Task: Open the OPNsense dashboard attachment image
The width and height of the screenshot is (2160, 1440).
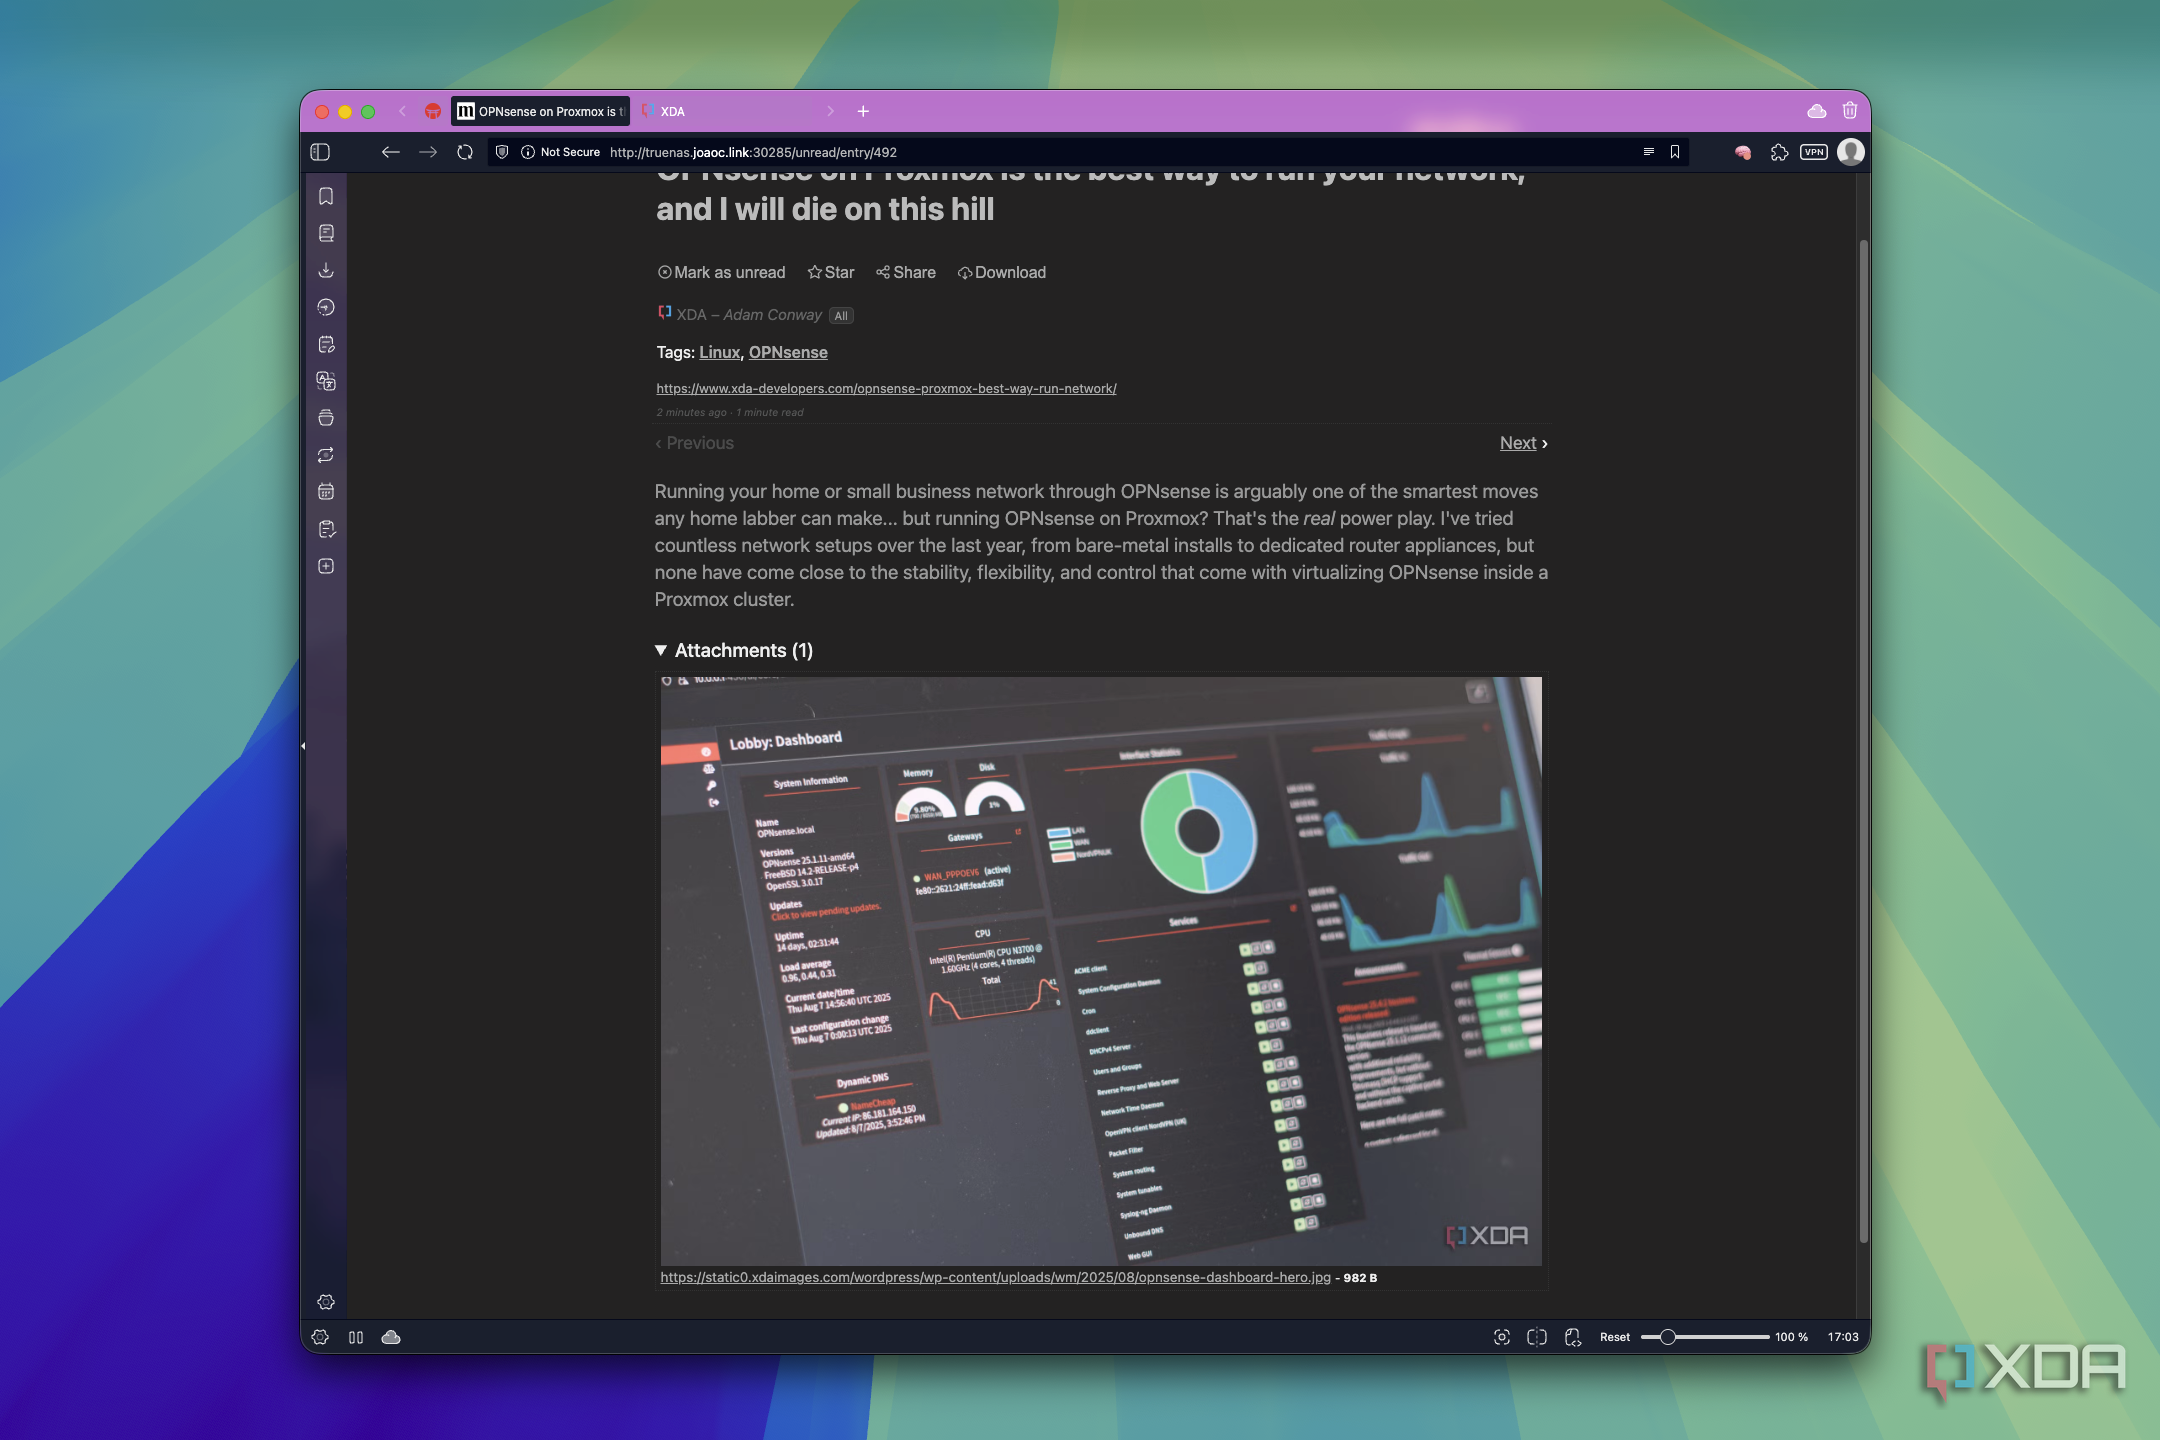Action: (x=1101, y=971)
